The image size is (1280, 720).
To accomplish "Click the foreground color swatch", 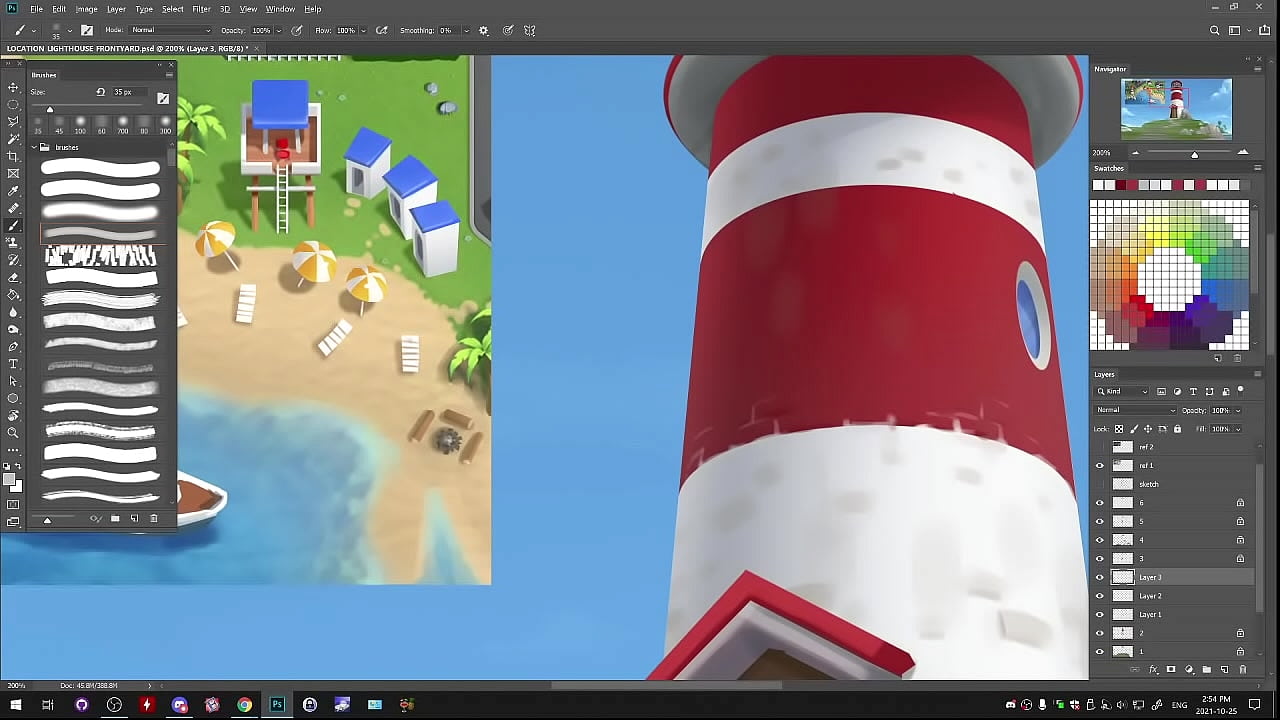I will (9, 480).
